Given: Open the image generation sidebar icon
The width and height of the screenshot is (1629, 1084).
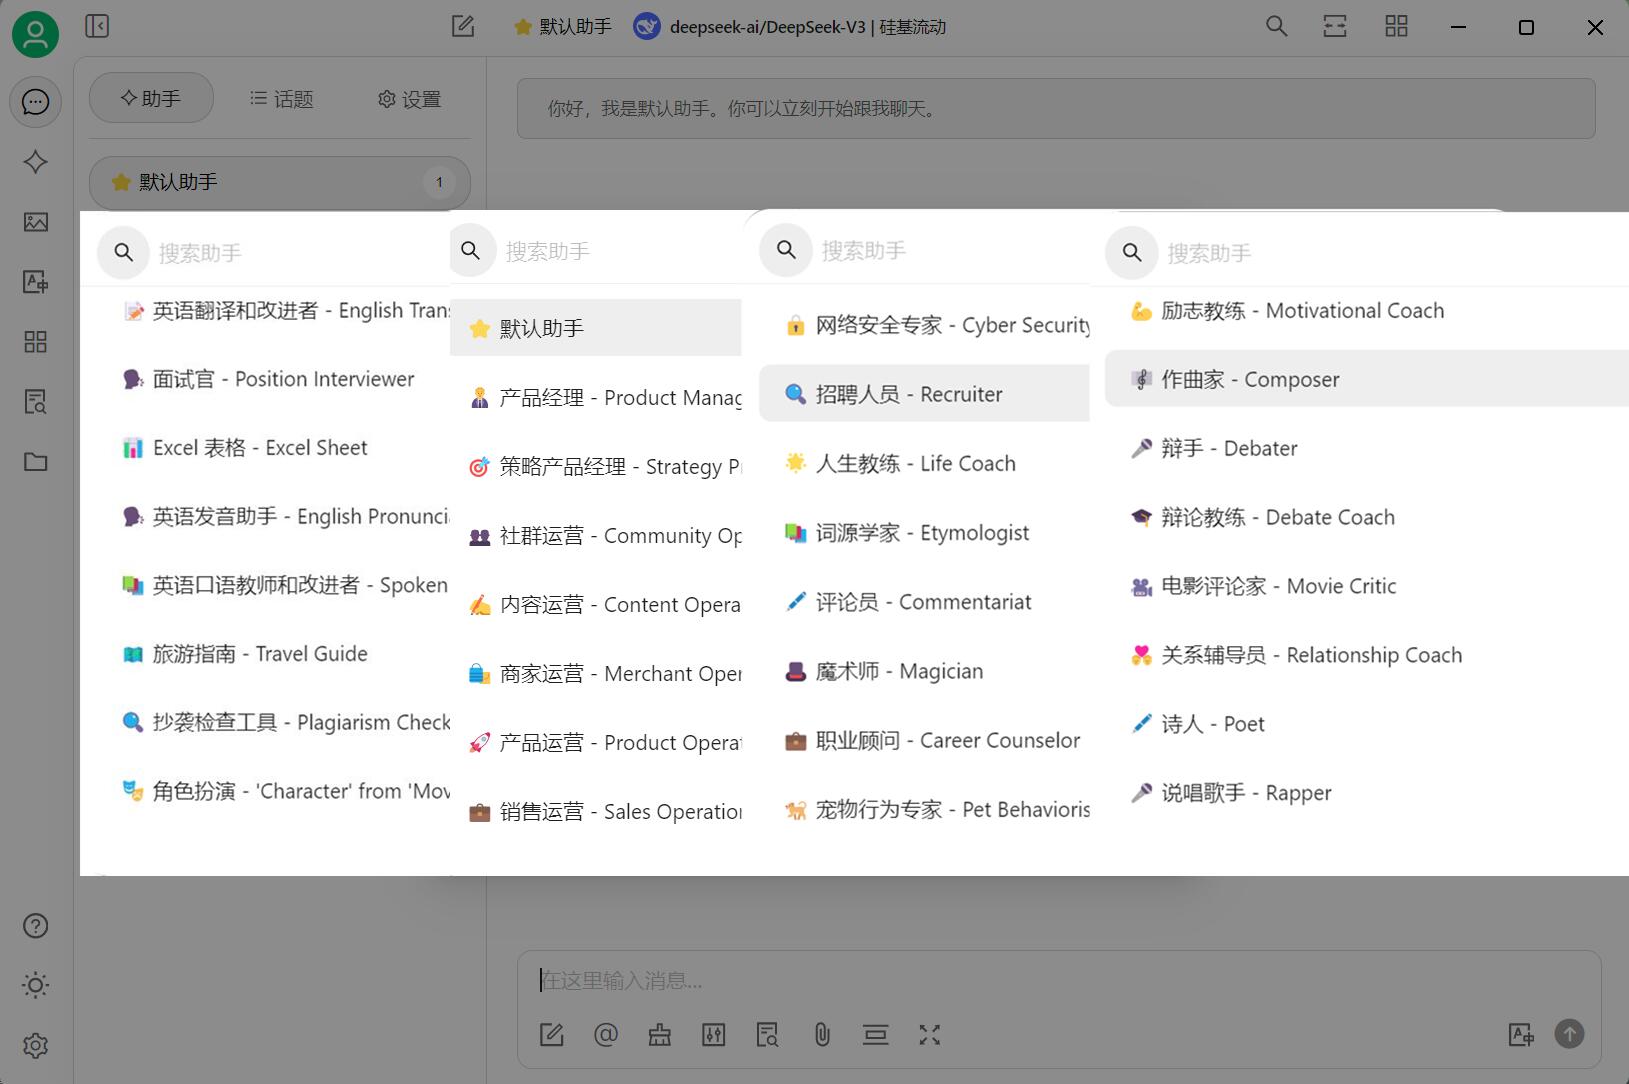Looking at the screenshot, I should pos(36,222).
